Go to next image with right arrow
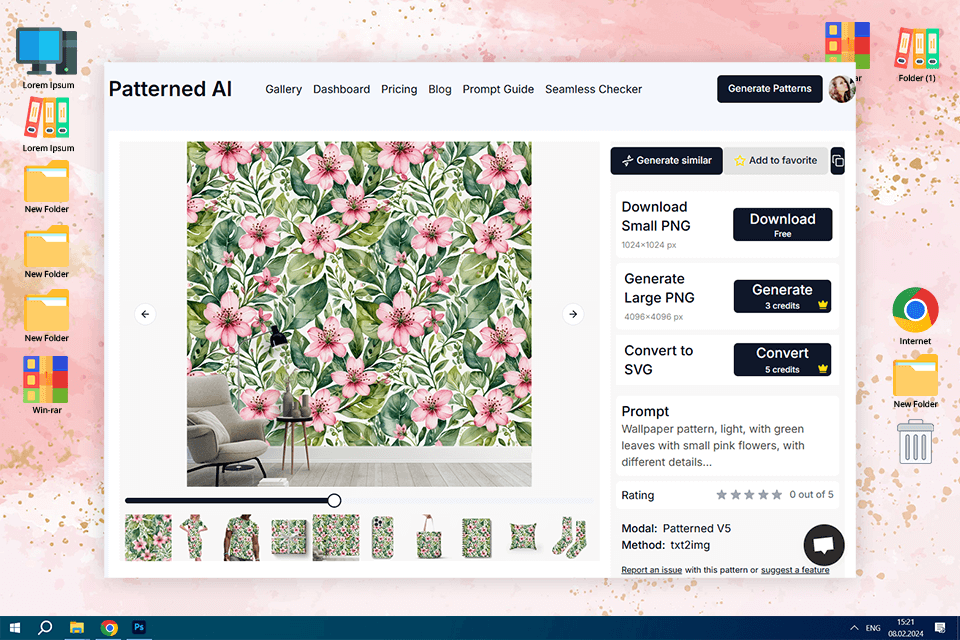The width and height of the screenshot is (960, 640). 573,314
